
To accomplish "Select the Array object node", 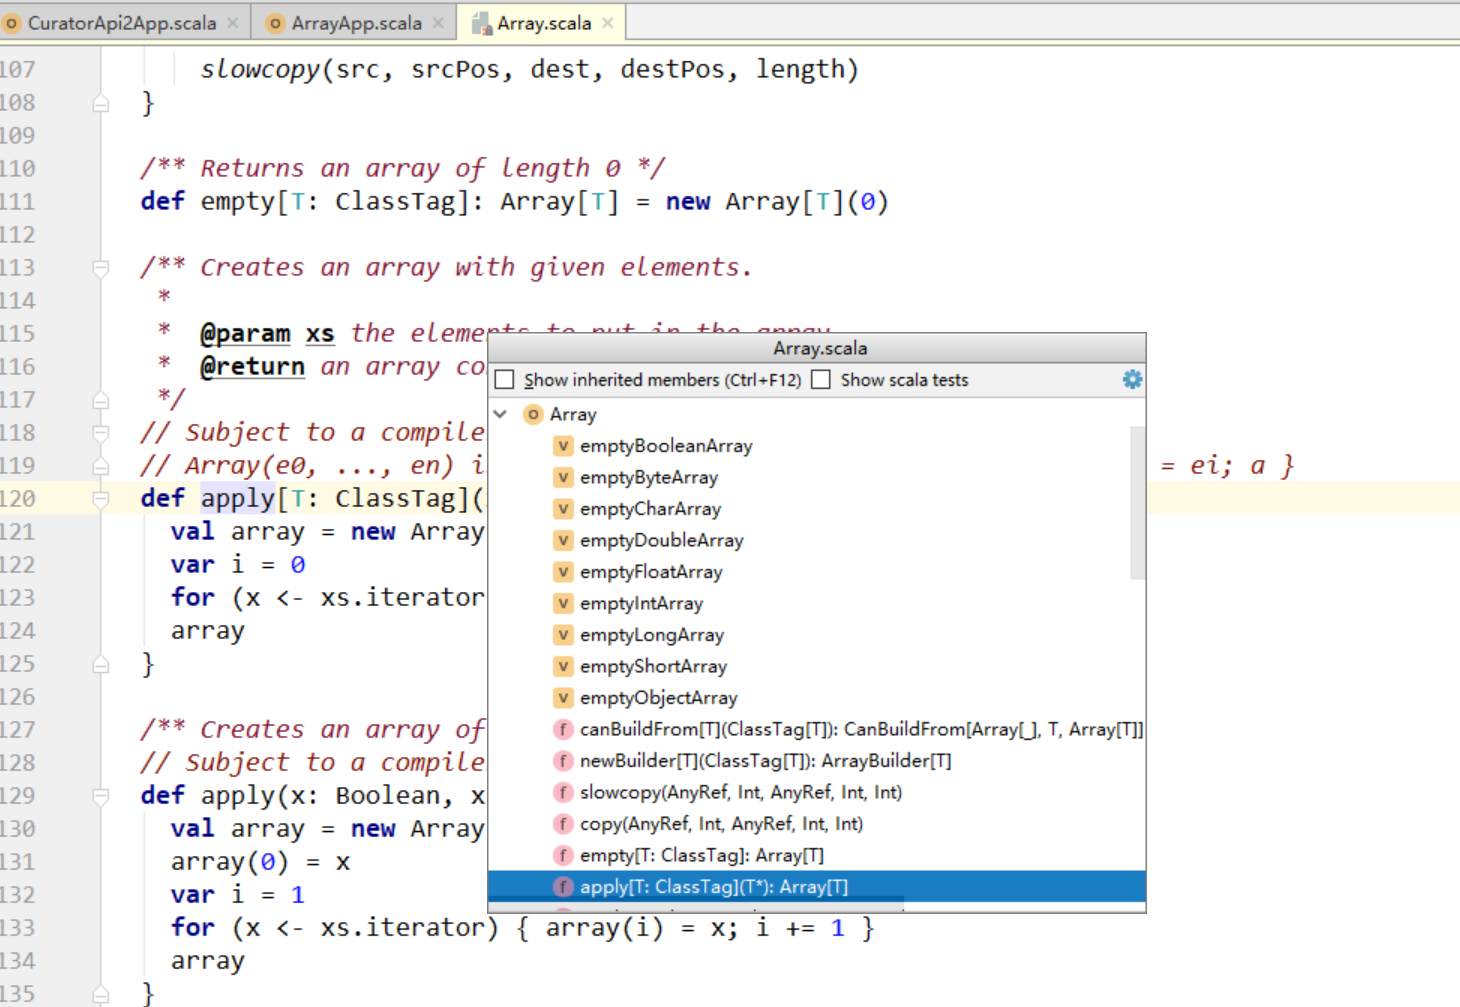I will 573,414.
